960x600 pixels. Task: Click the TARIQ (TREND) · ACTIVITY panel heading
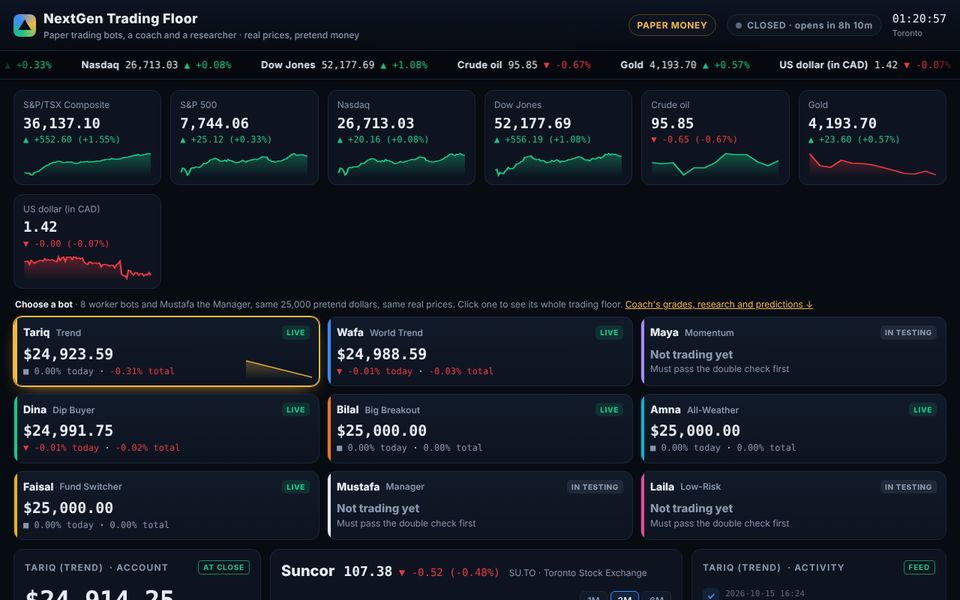click(773, 568)
